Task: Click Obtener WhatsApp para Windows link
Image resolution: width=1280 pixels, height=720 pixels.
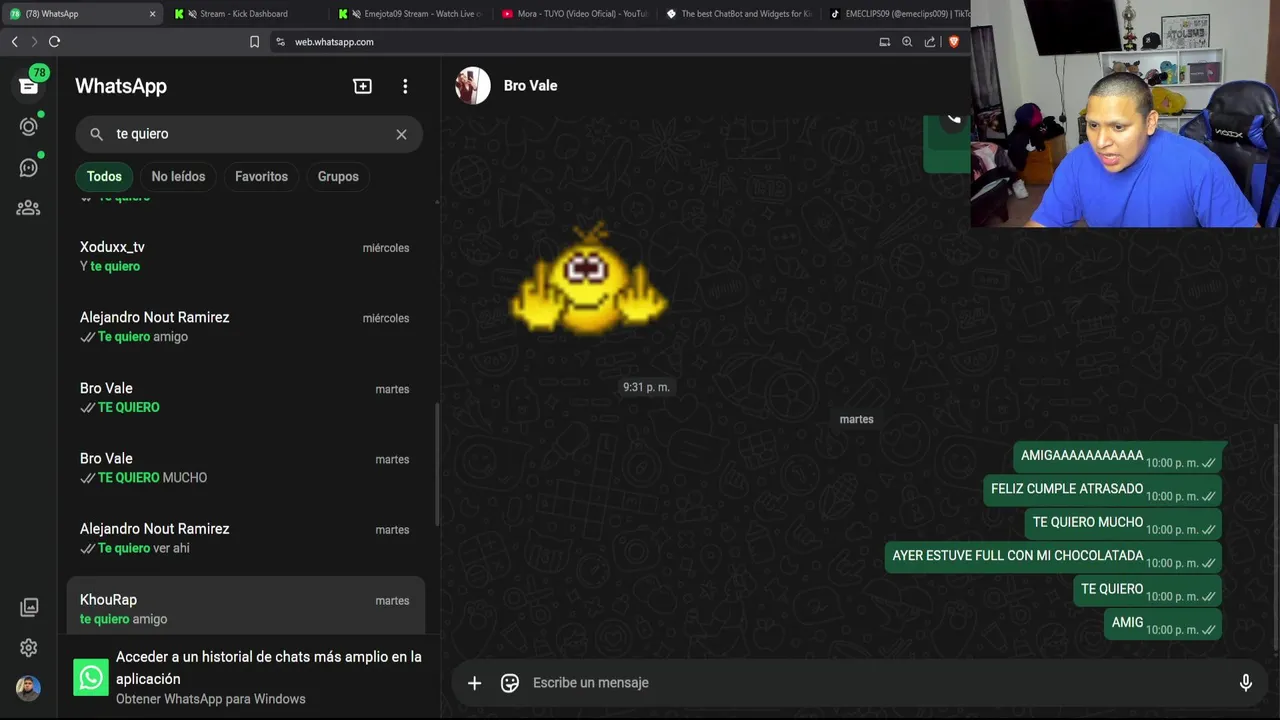Action: point(210,699)
